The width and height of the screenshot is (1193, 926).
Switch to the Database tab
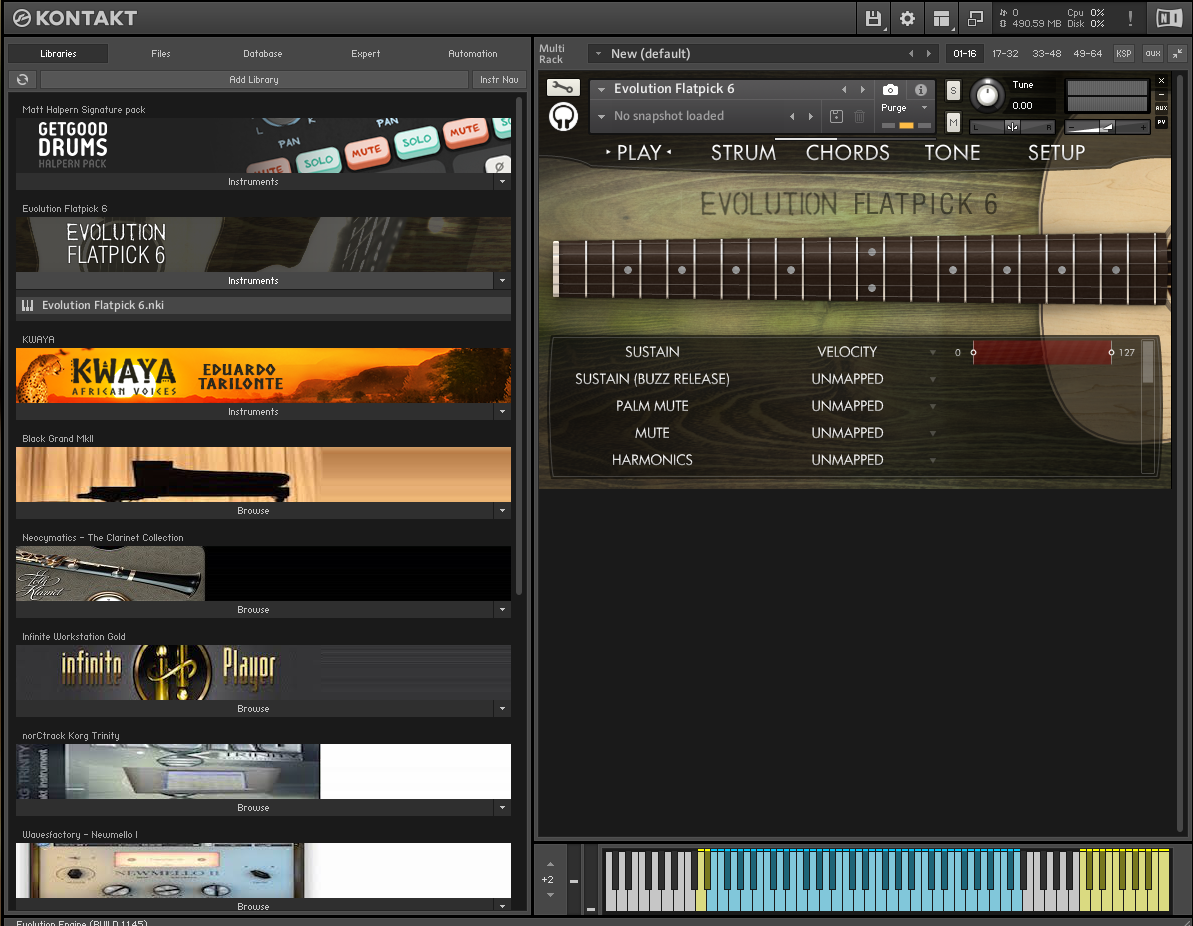(x=262, y=54)
